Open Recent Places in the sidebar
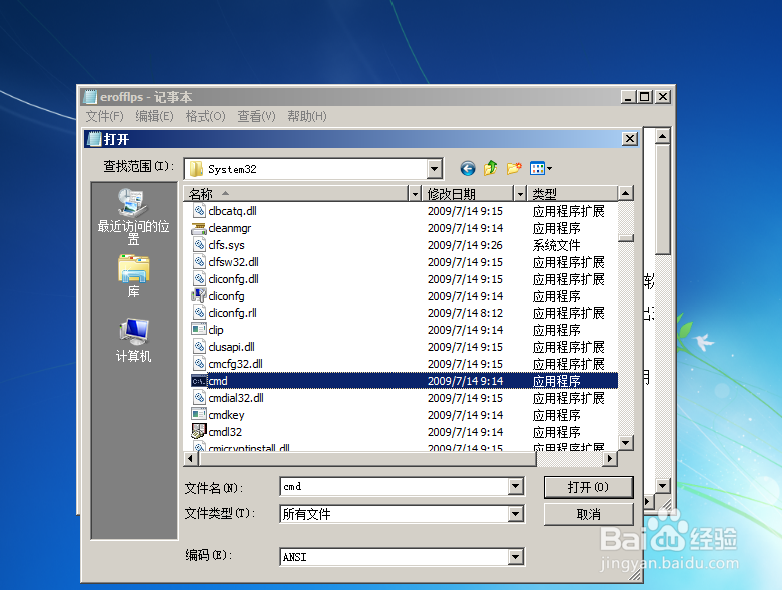Image resolution: width=782 pixels, height=590 pixels. click(x=133, y=217)
